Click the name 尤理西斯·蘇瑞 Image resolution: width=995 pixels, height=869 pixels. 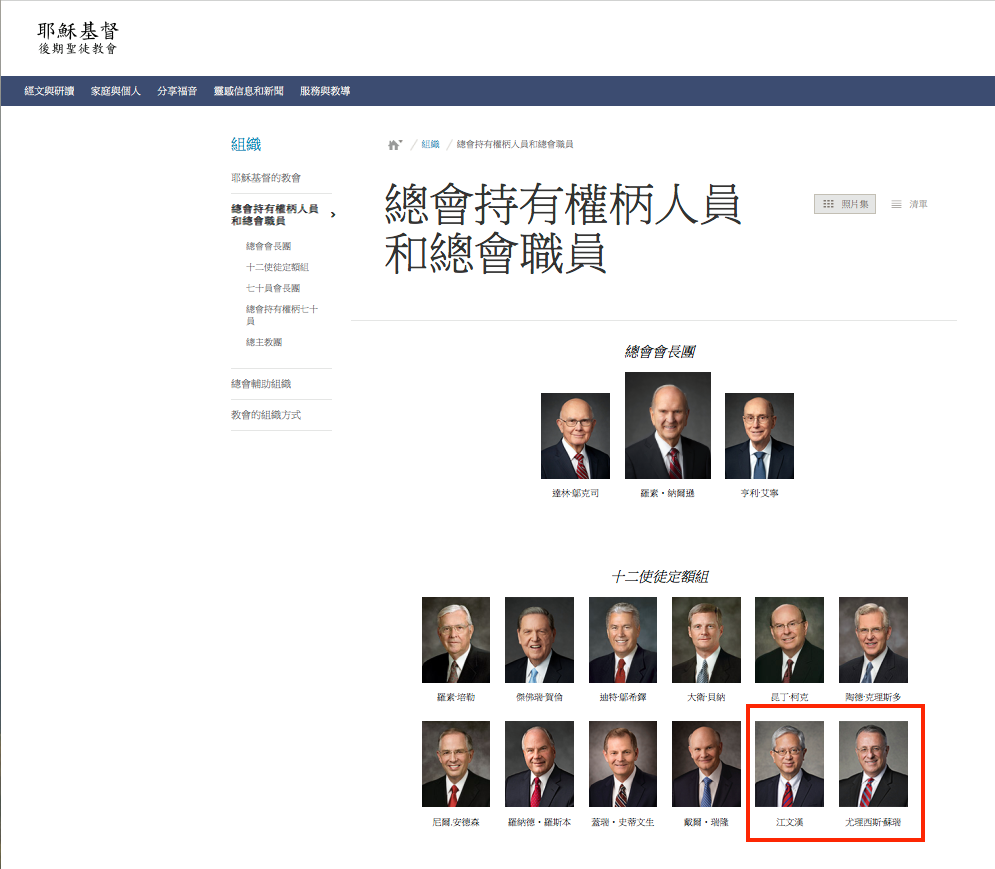coord(873,822)
